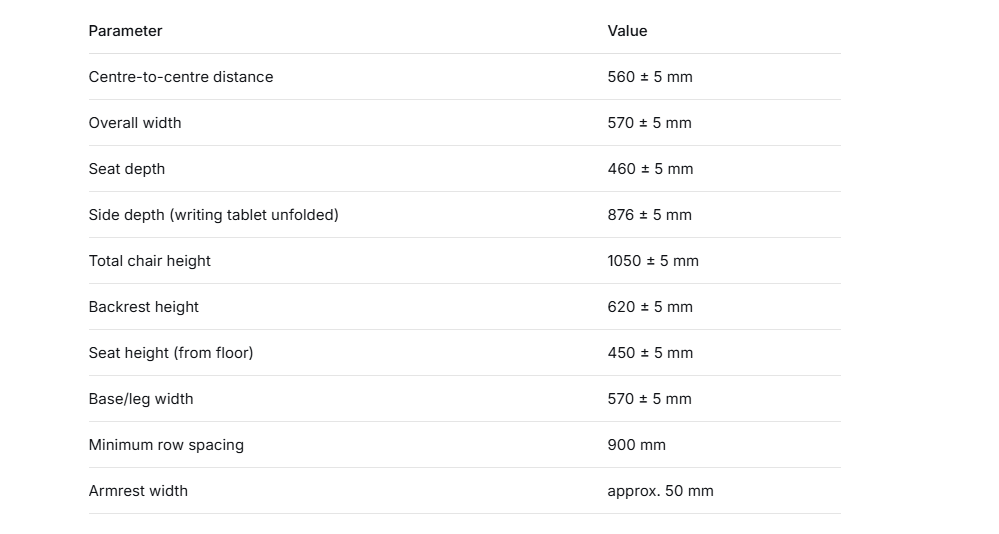Select Seat height (from floor) label
999x534 pixels.
pyautogui.click(x=171, y=352)
